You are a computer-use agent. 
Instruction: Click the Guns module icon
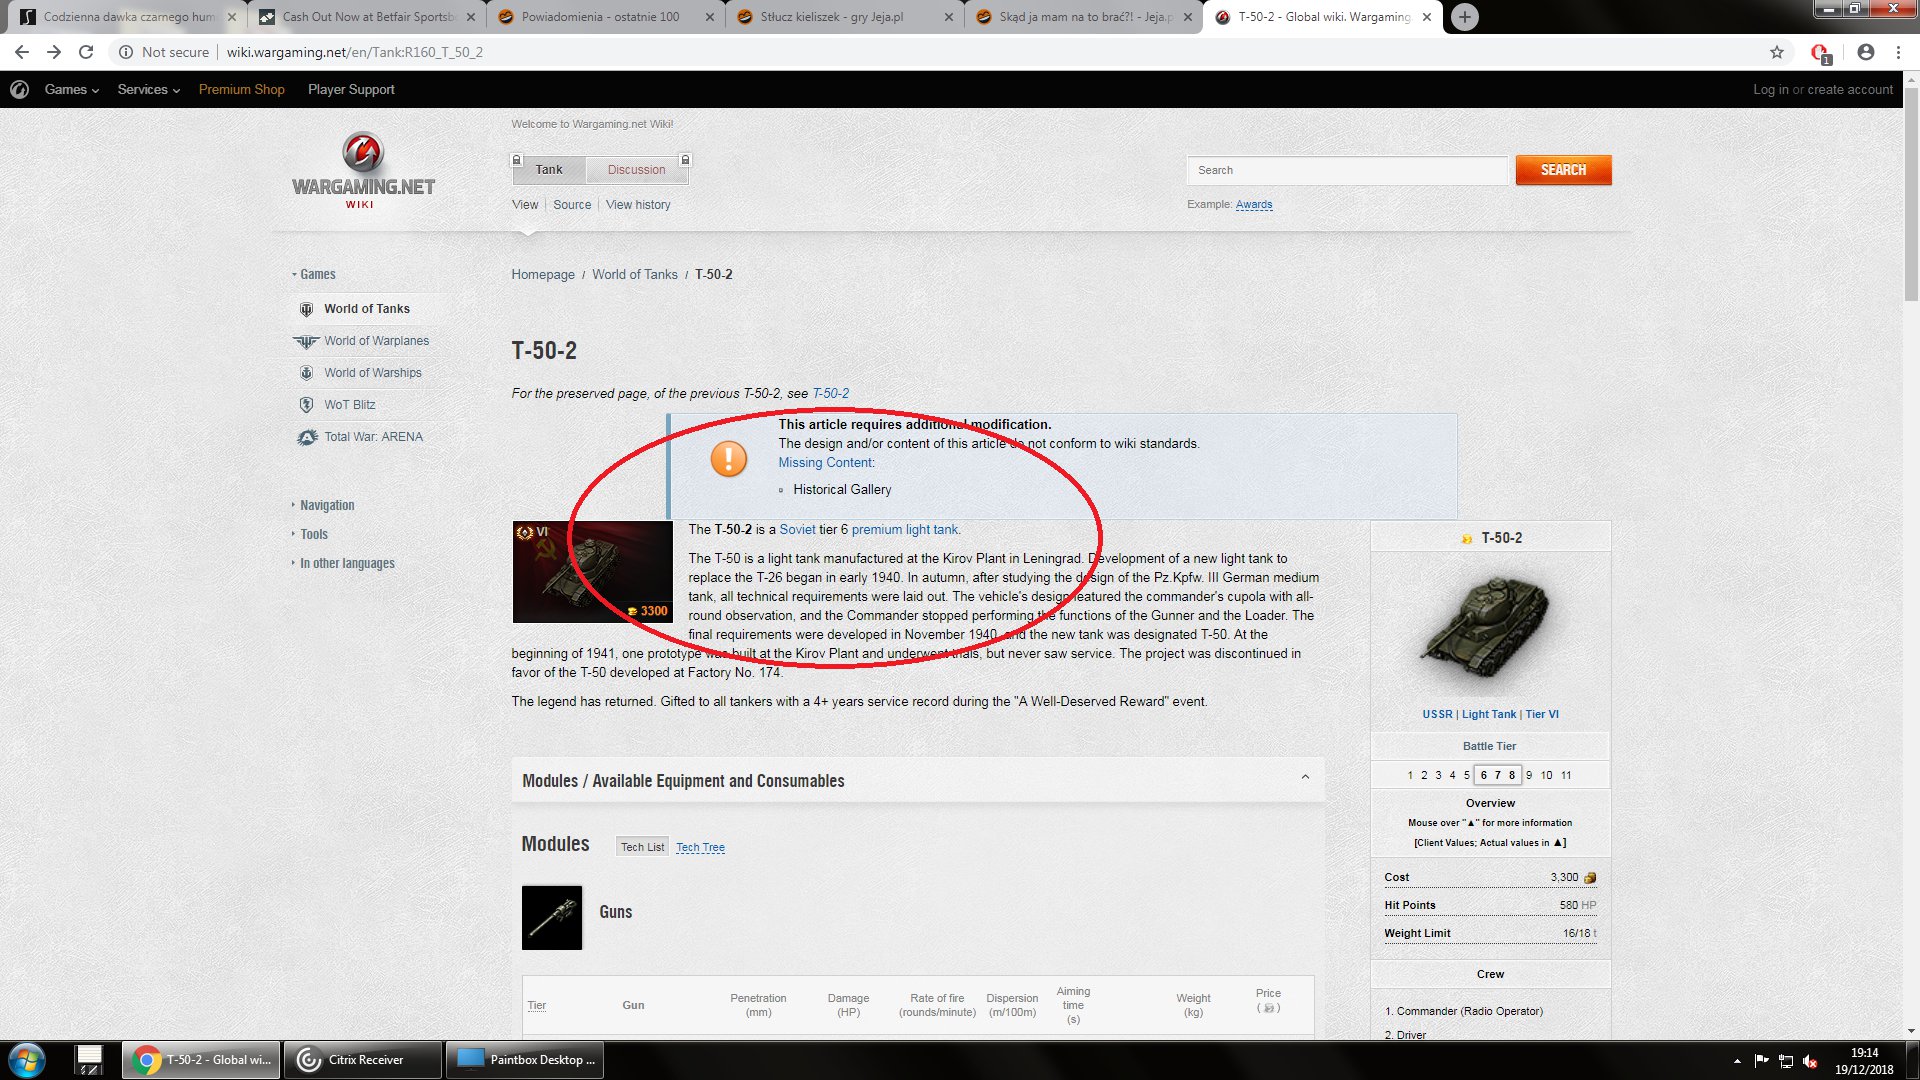[x=552, y=917]
